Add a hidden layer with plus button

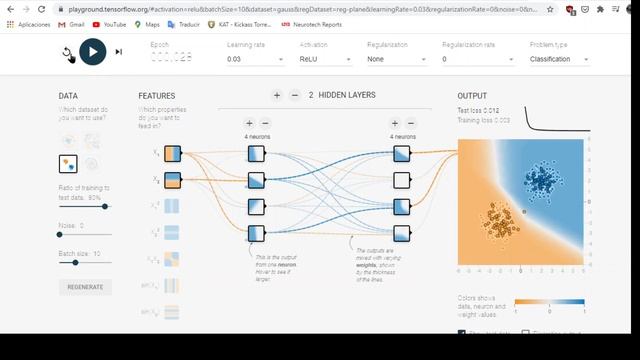pos(277,96)
